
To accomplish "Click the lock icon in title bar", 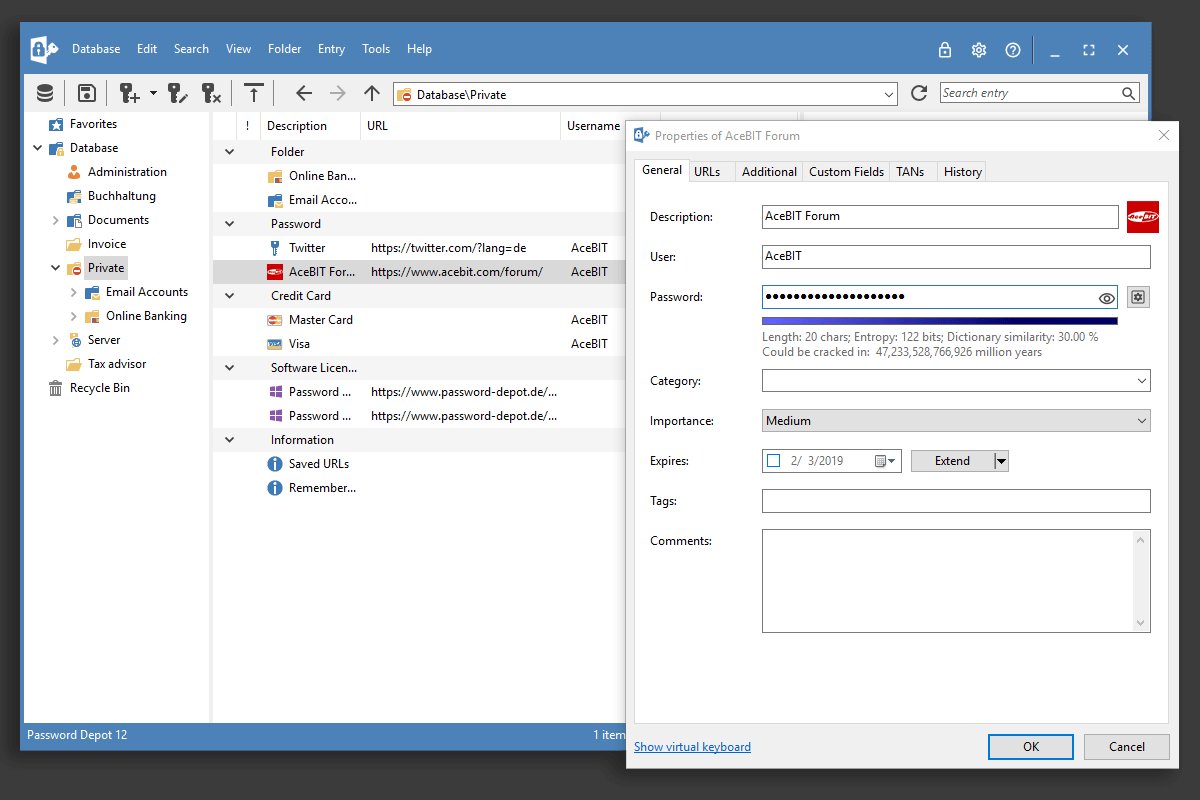I will (945, 49).
